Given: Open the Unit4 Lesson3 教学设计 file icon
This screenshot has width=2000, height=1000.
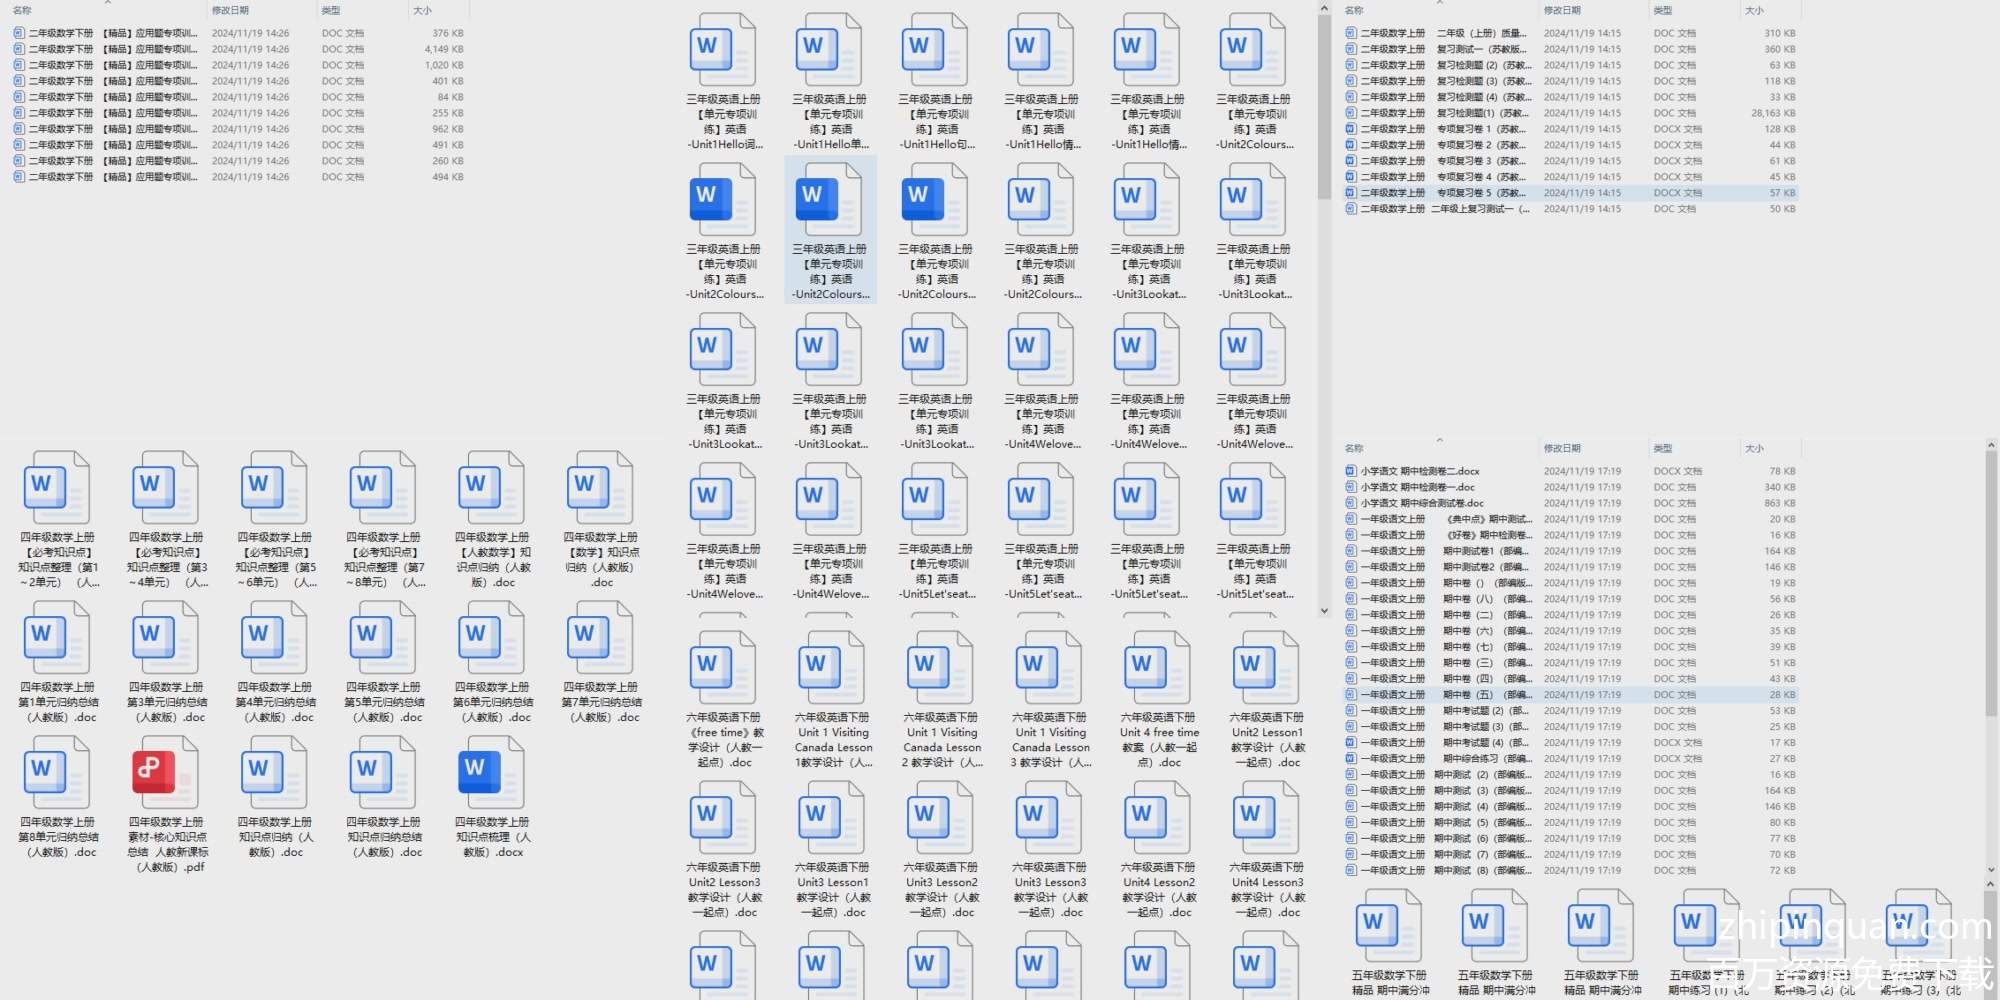Looking at the screenshot, I should pyautogui.click(x=1266, y=817).
